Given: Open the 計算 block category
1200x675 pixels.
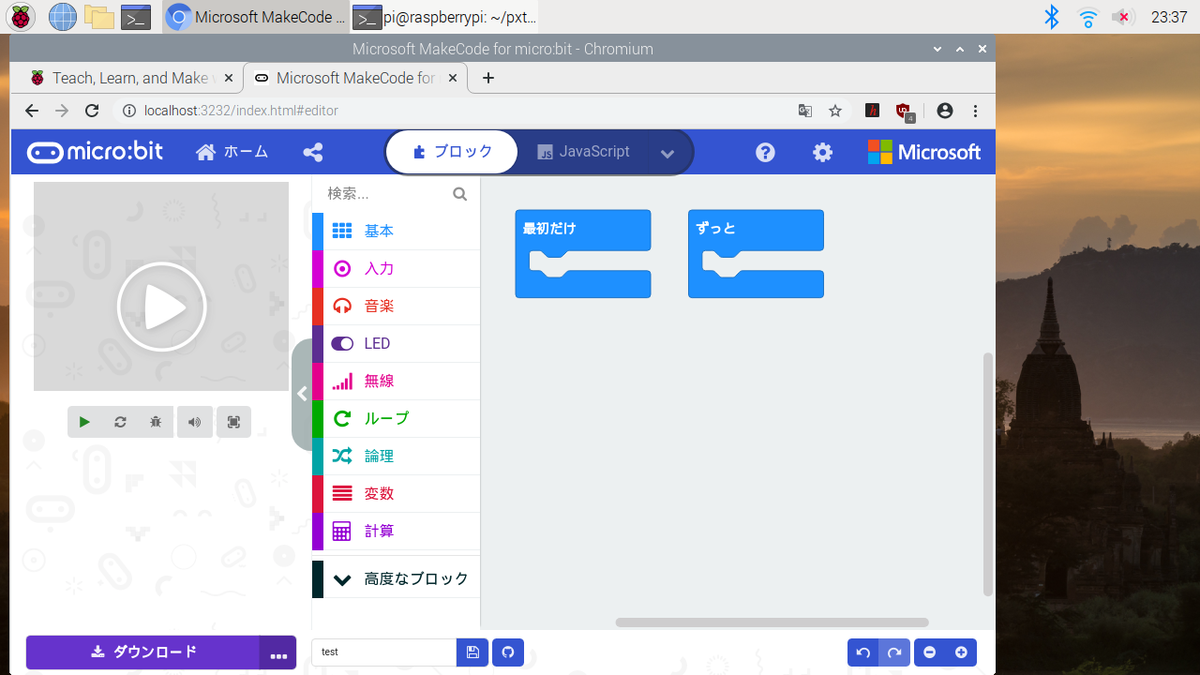Looking at the screenshot, I should tap(396, 531).
